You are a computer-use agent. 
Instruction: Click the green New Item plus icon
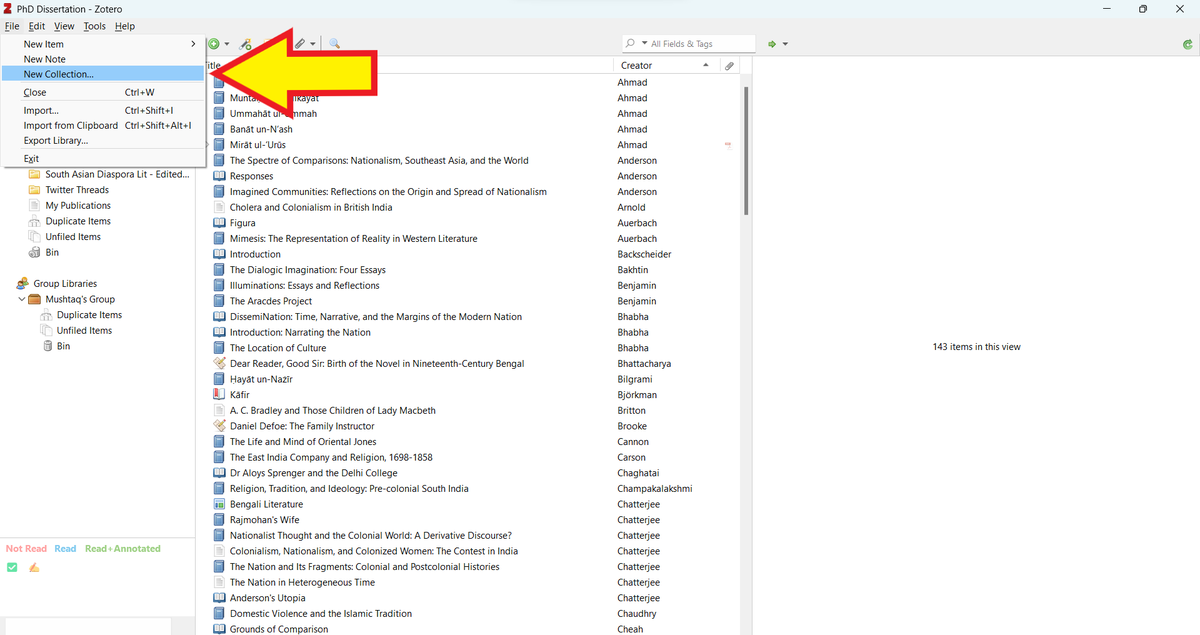tap(214, 44)
